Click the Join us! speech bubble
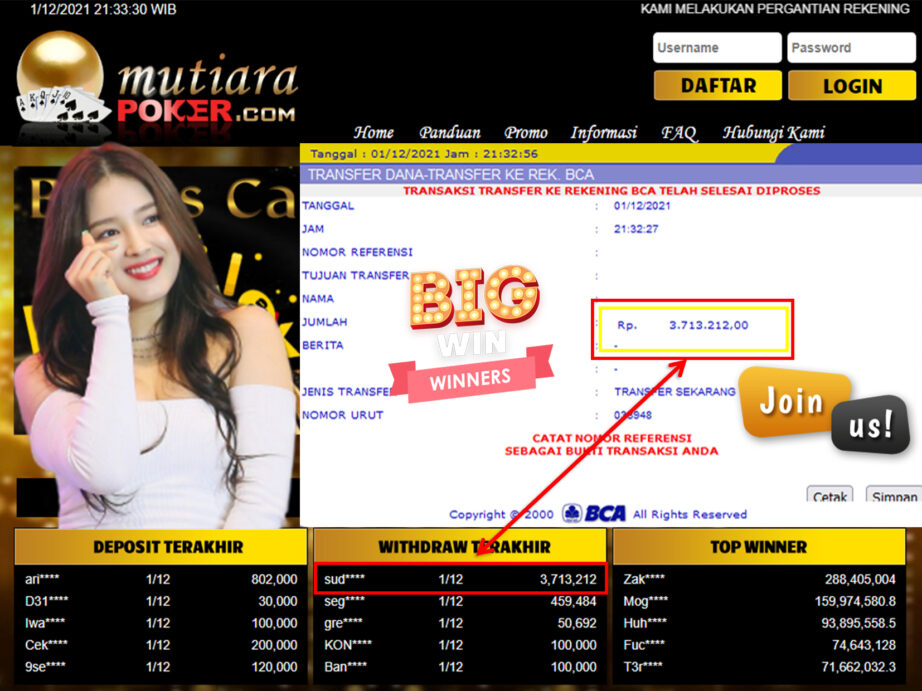Screen dimensions: 922x691 823,411
